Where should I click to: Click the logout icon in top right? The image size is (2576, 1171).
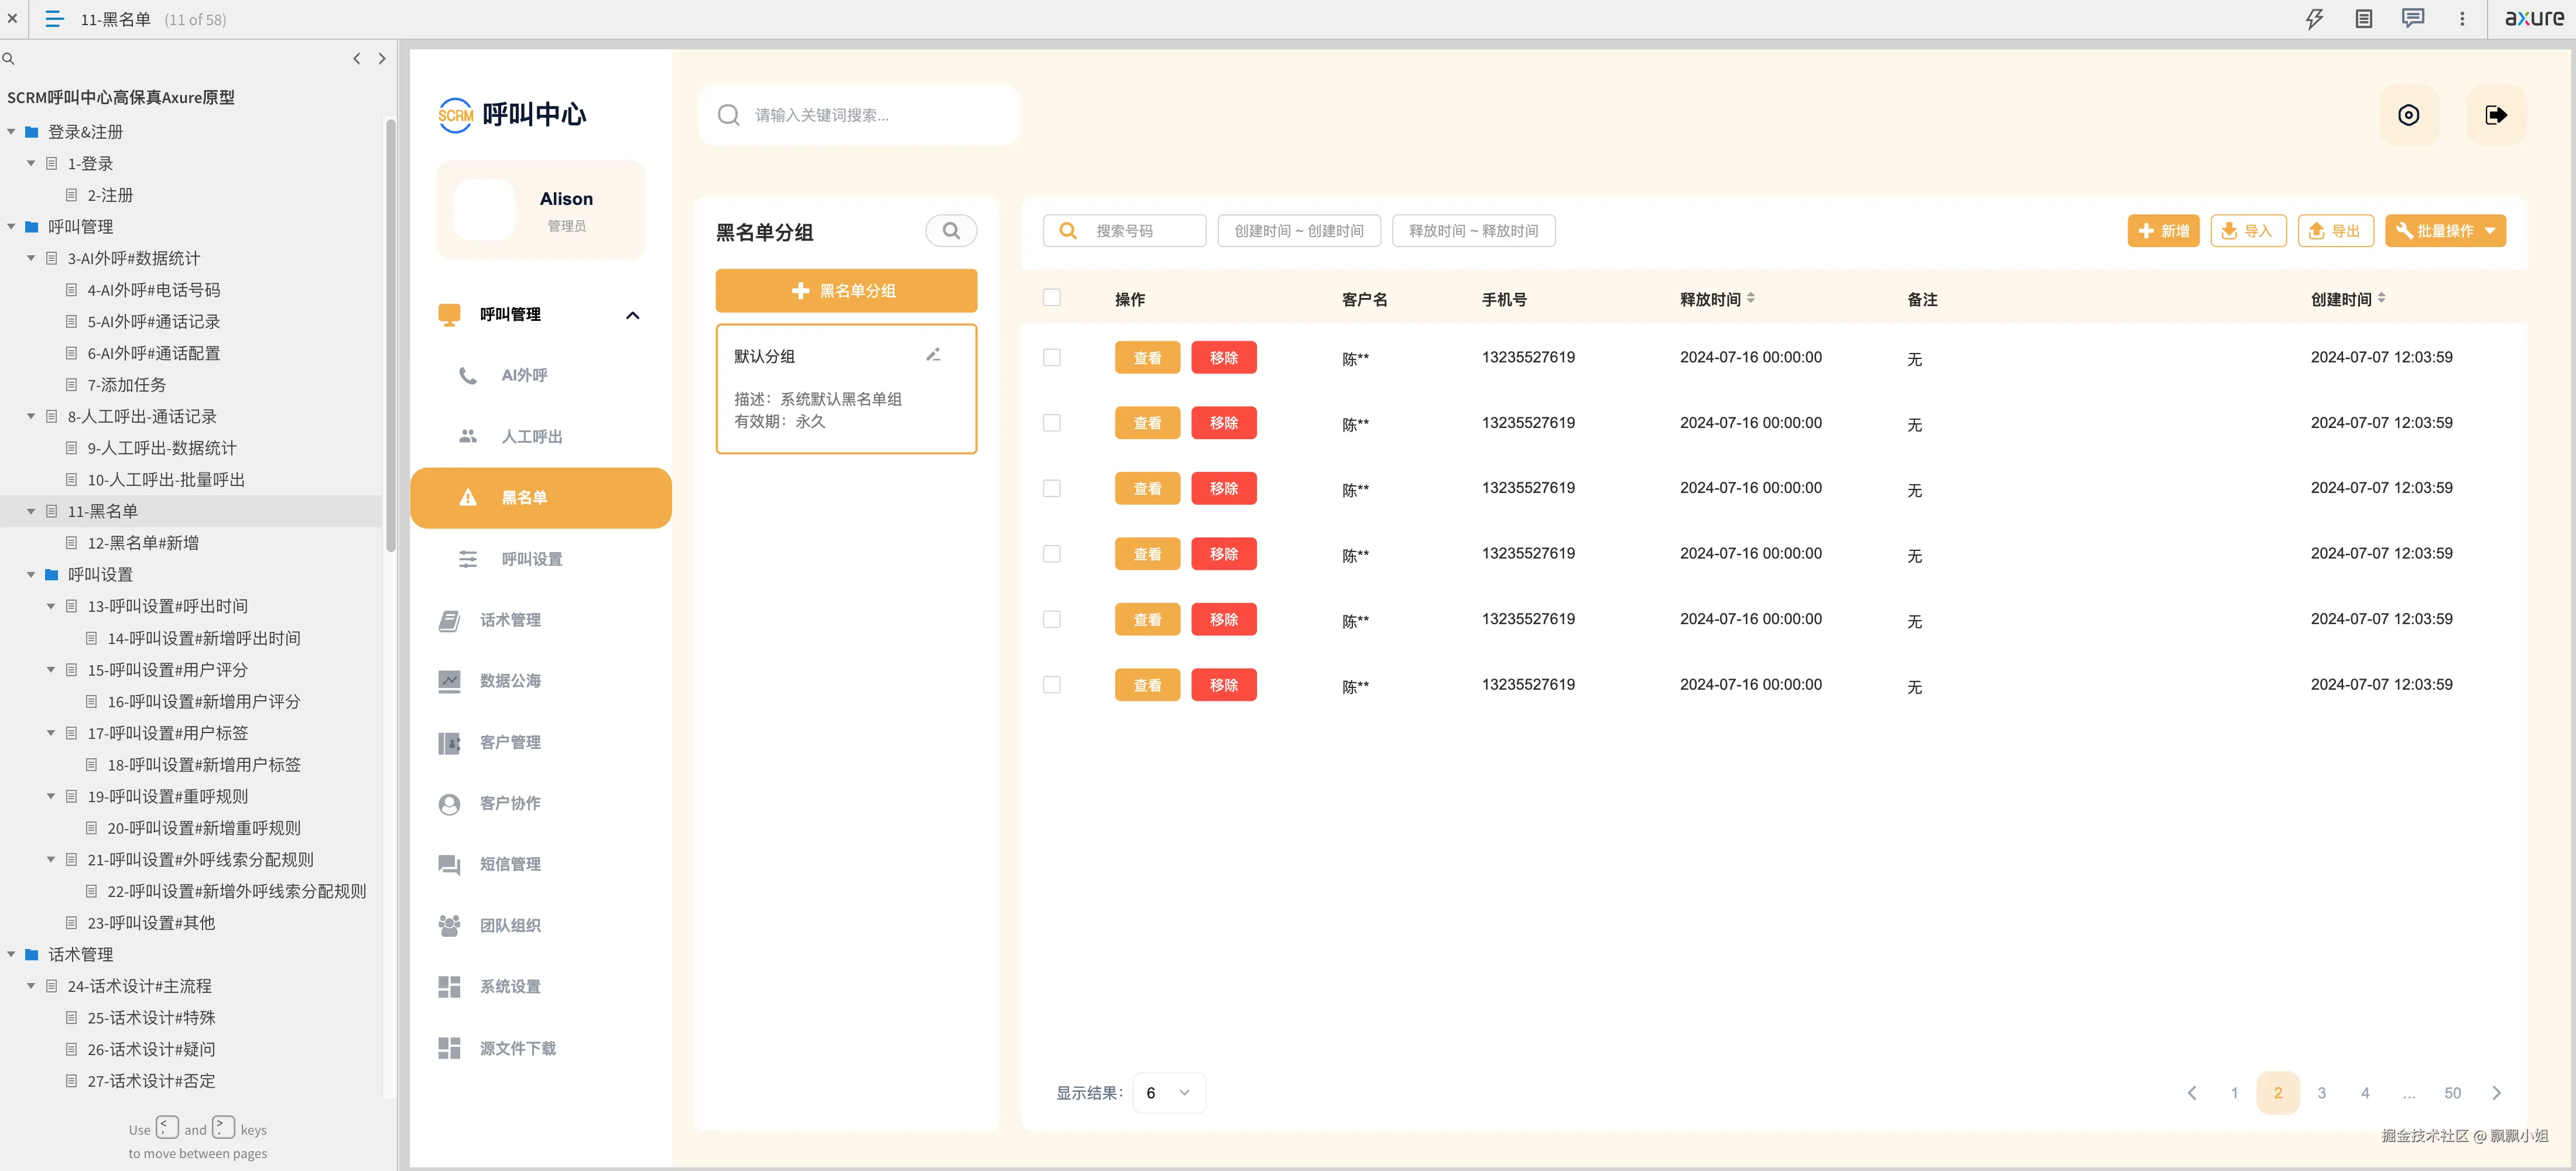click(2495, 115)
